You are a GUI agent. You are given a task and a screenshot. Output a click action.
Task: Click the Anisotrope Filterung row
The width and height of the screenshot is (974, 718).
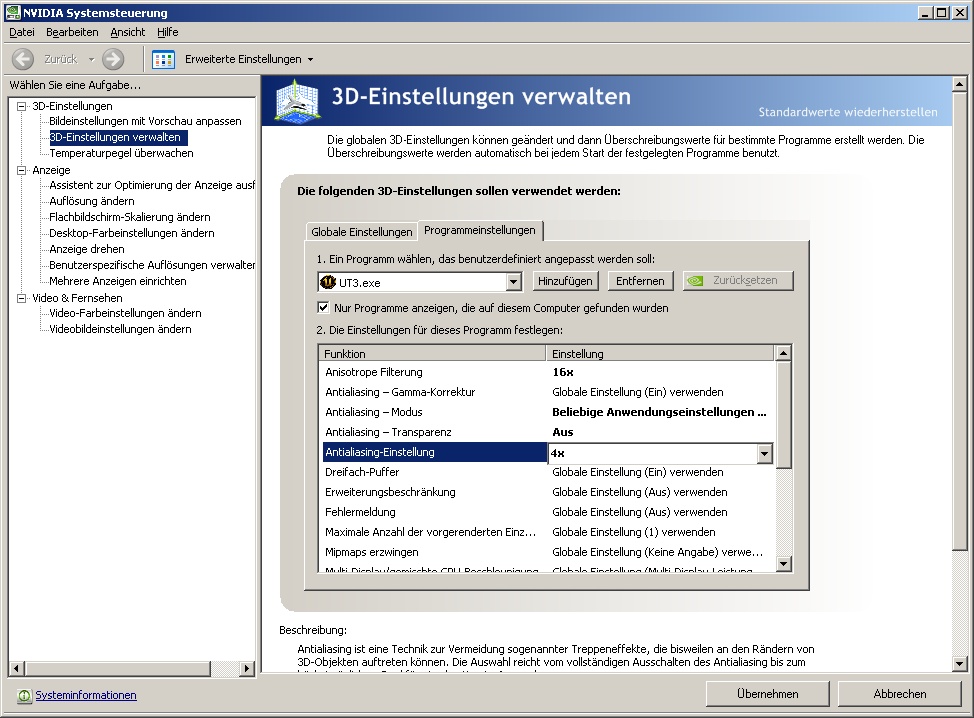pyautogui.click(x=548, y=372)
